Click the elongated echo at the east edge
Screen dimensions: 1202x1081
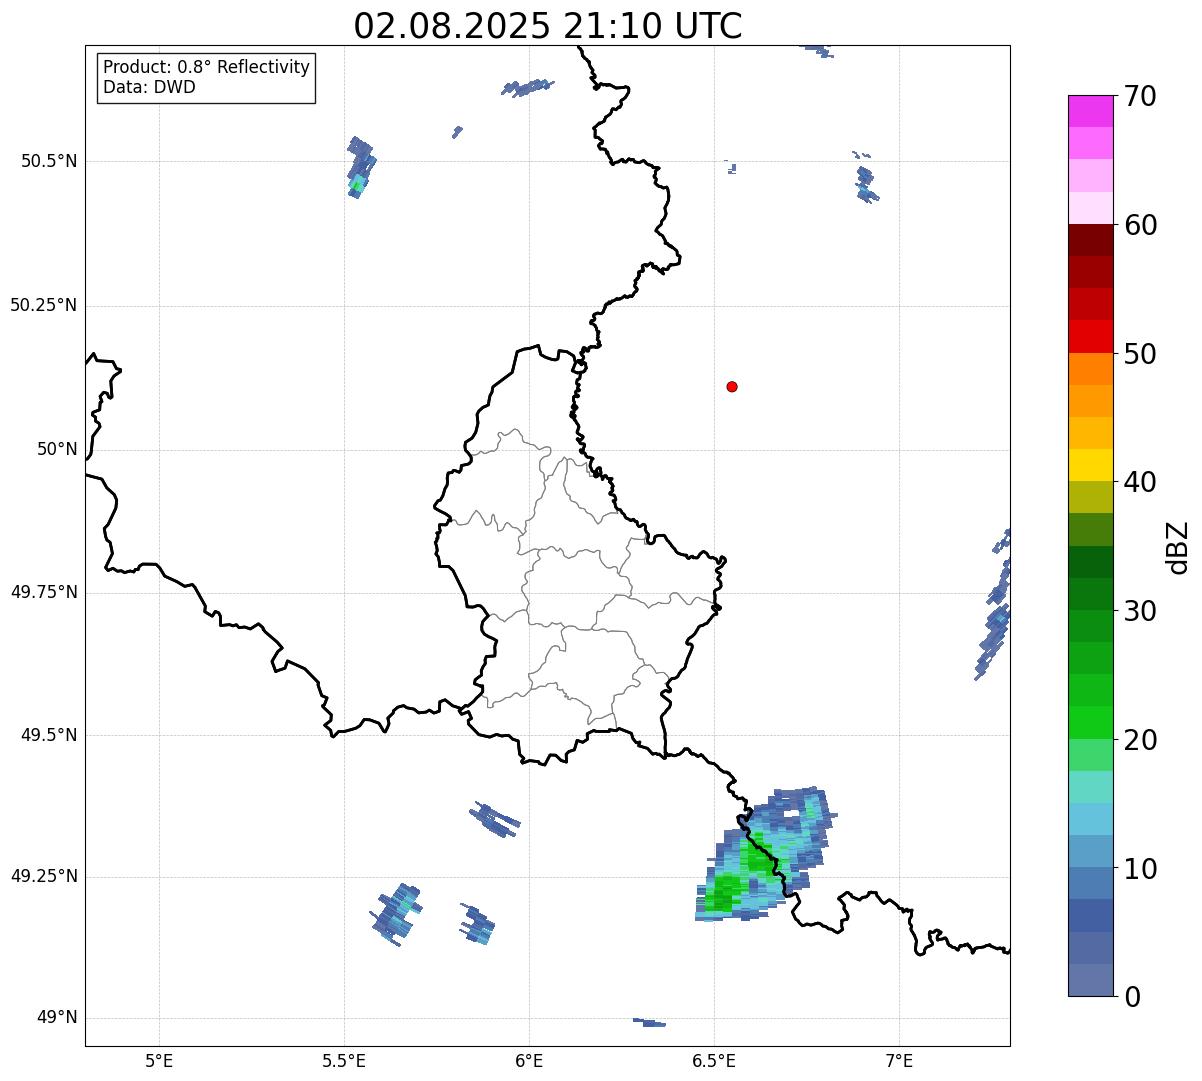pos(995,608)
